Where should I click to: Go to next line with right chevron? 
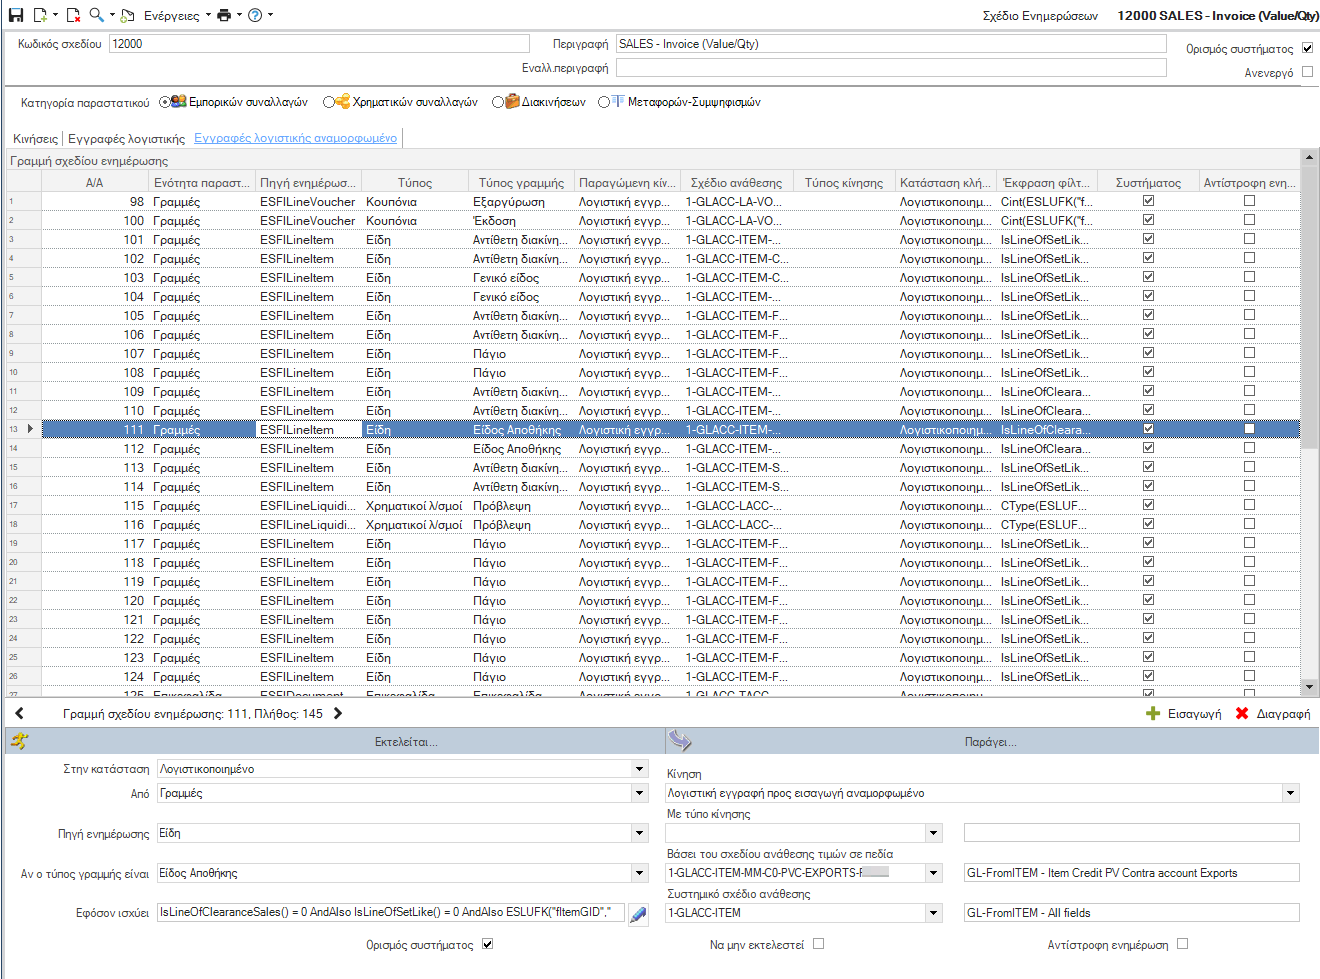click(x=338, y=714)
